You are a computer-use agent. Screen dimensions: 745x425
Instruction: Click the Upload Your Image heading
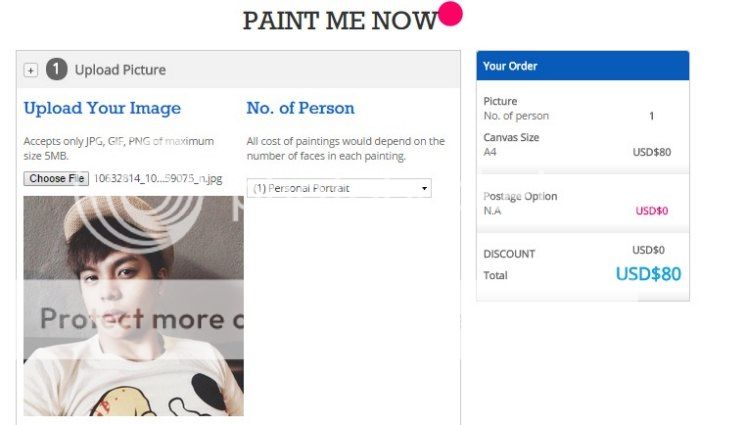coord(102,108)
